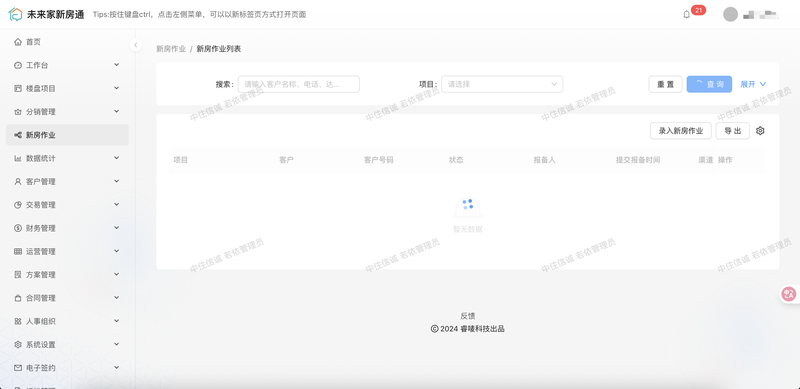Image resolution: width=800 pixels, height=389 pixels.
Task: Click the floating translate icon at right edge
Action: click(789, 294)
